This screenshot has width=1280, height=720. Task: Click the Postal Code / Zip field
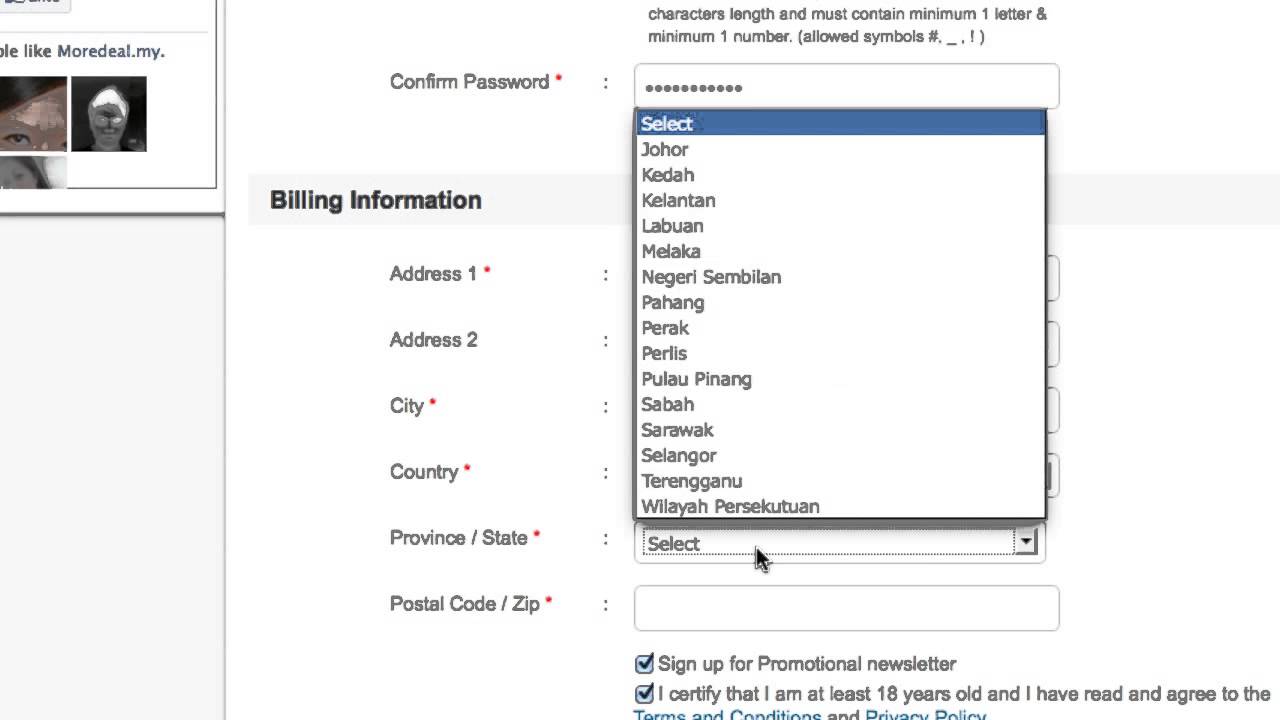point(846,608)
